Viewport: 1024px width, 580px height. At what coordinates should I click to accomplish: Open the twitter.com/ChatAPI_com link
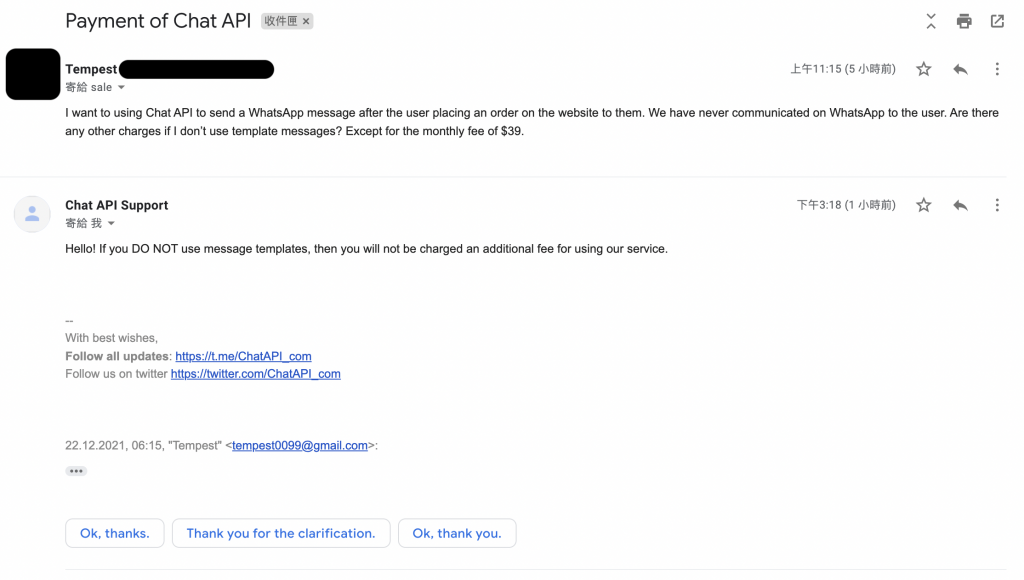(255, 374)
